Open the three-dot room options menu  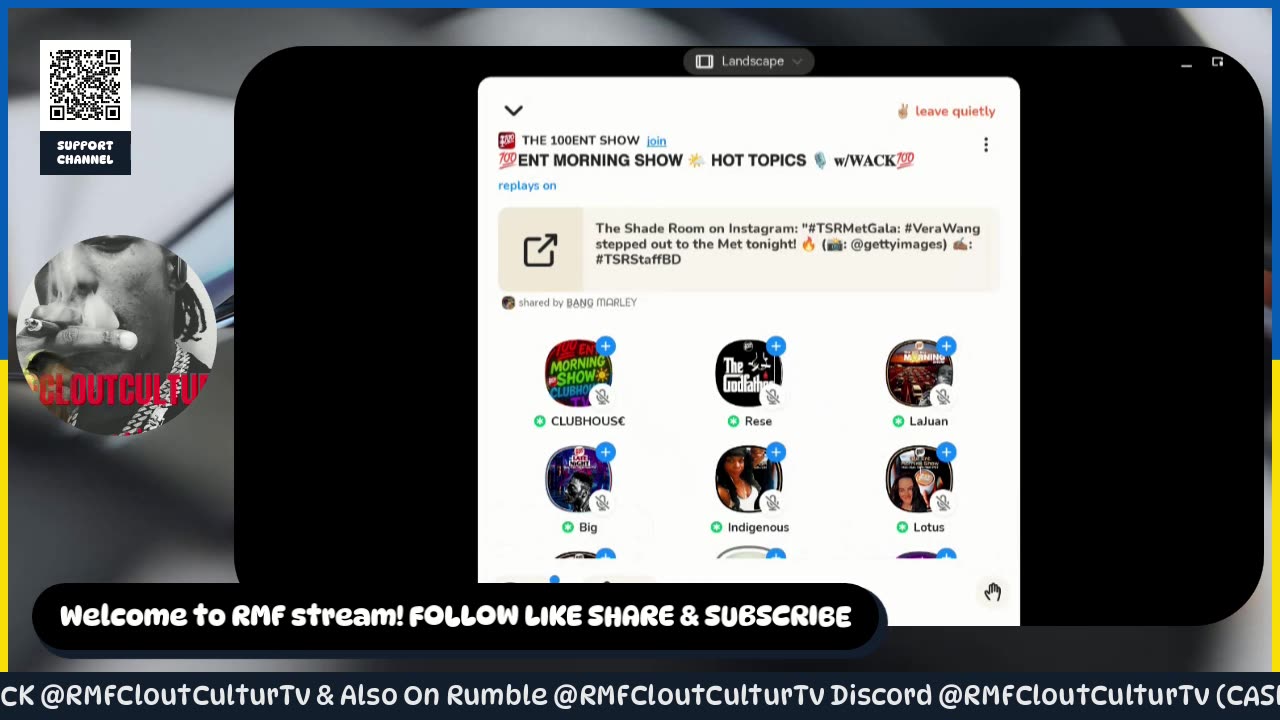click(x=986, y=145)
